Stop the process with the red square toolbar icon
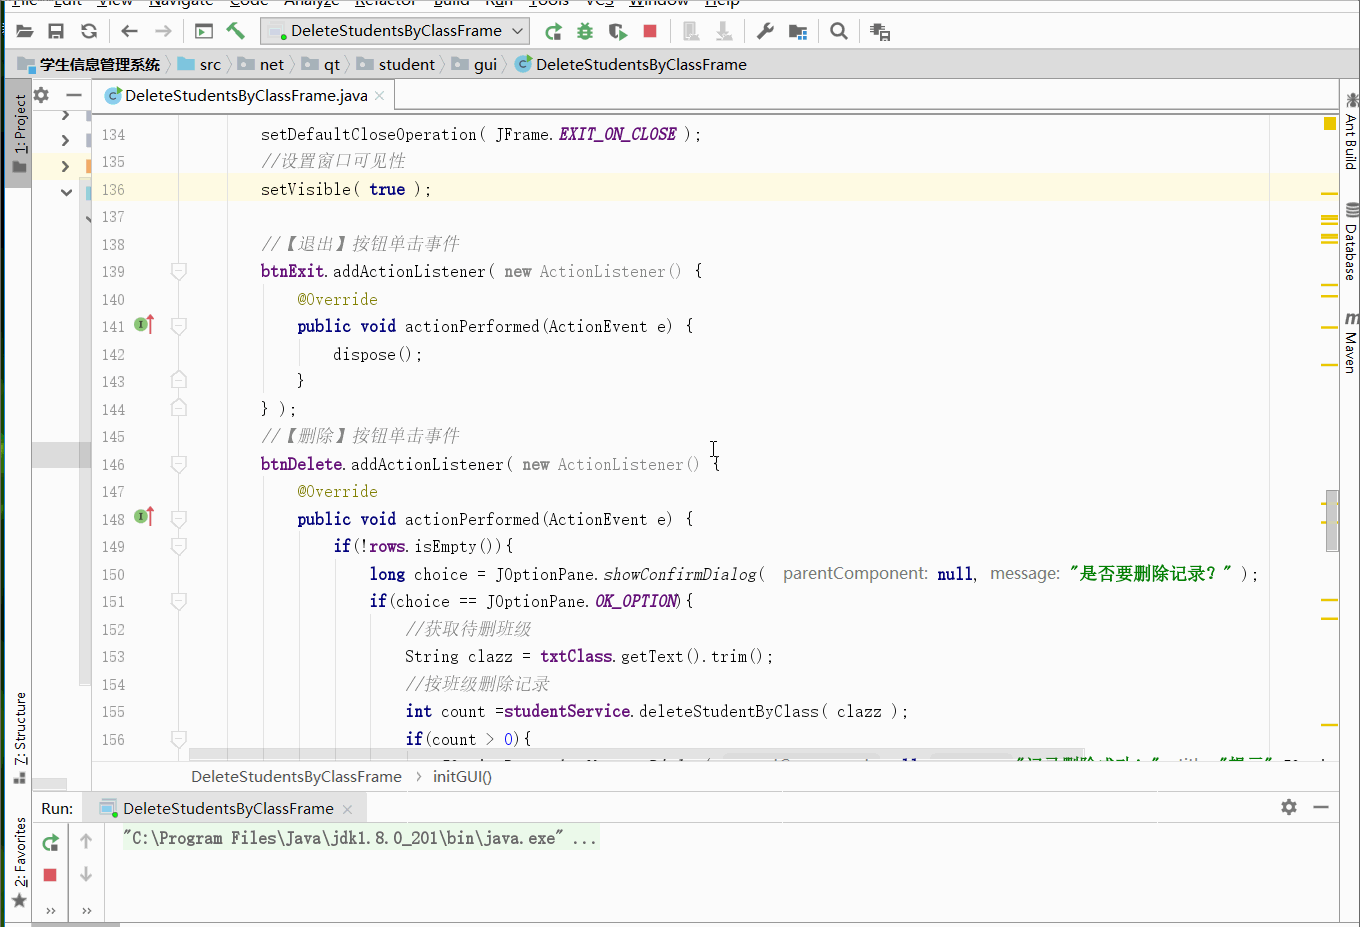 pos(650,31)
